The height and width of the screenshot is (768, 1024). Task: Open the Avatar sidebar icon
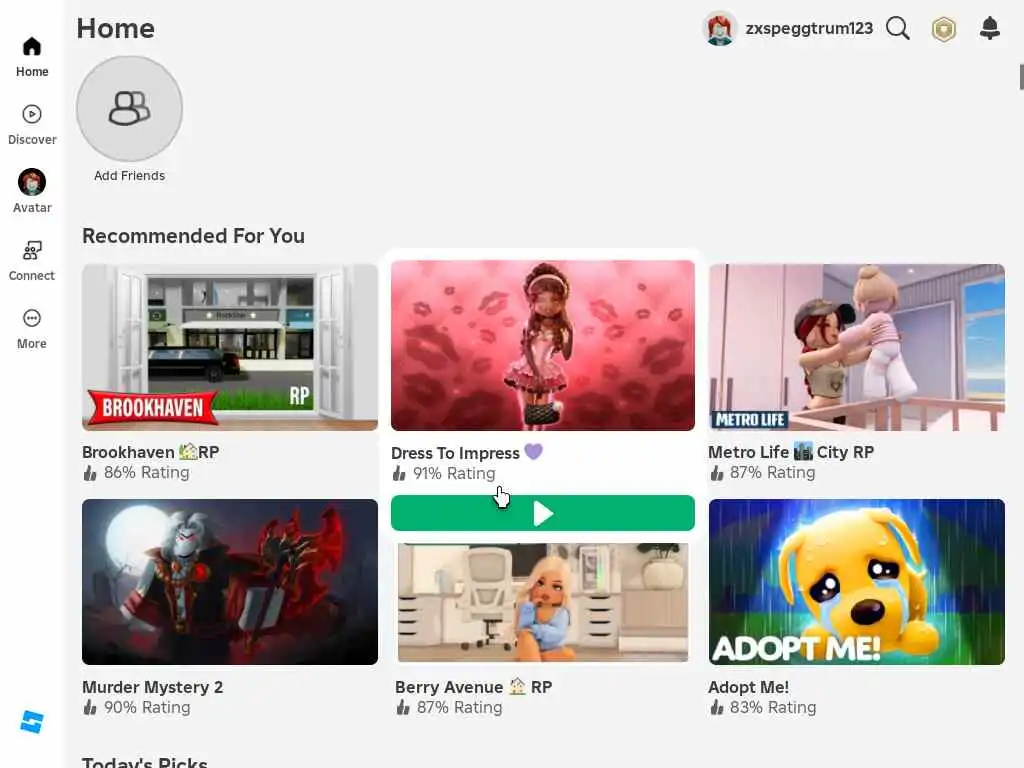(x=31, y=182)
